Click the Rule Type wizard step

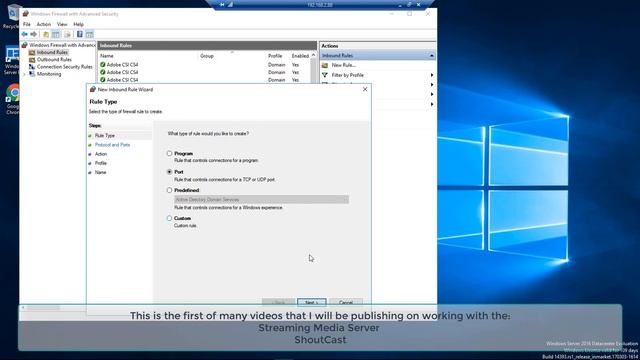tap(105, 136)
